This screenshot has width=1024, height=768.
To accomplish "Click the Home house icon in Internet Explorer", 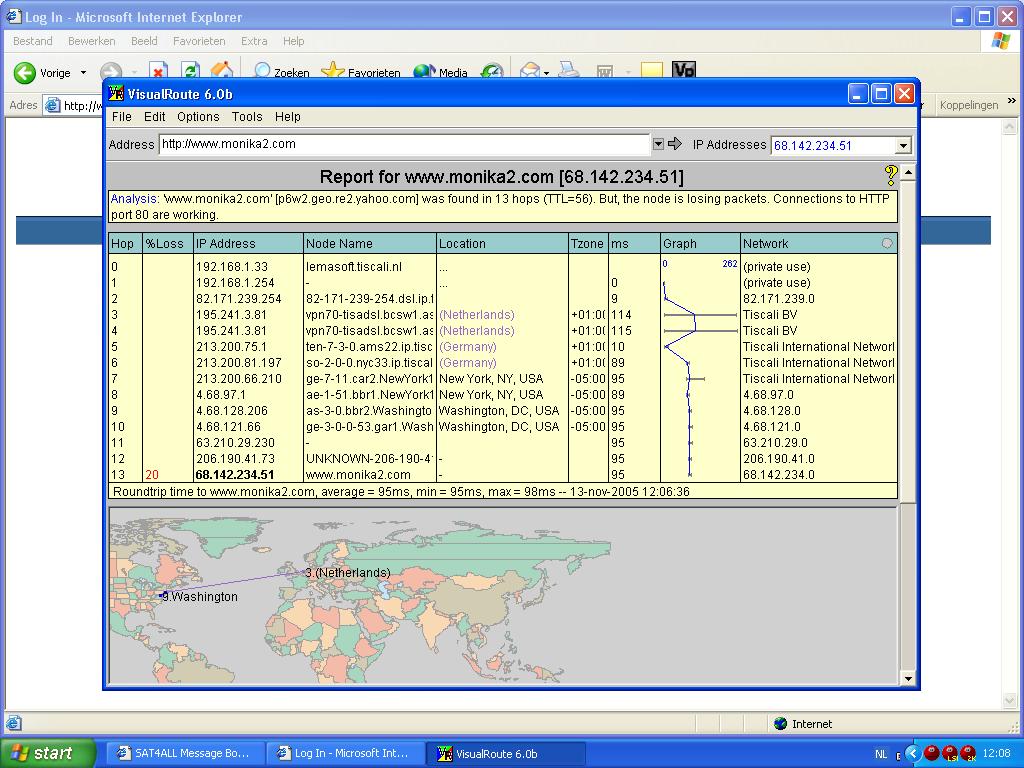I will (222, 71).
